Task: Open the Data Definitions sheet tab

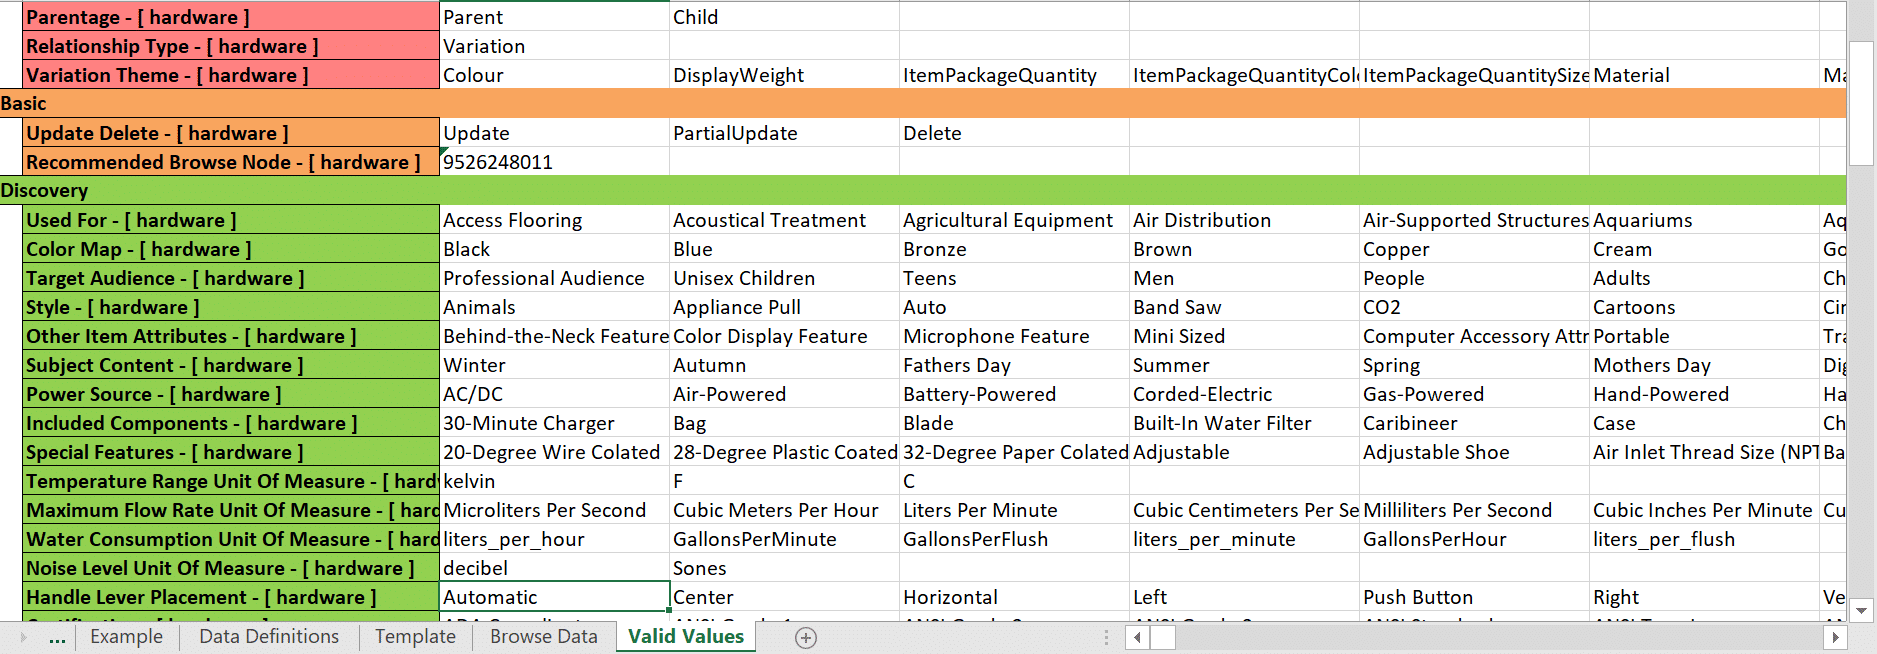Action: (269, 637)
